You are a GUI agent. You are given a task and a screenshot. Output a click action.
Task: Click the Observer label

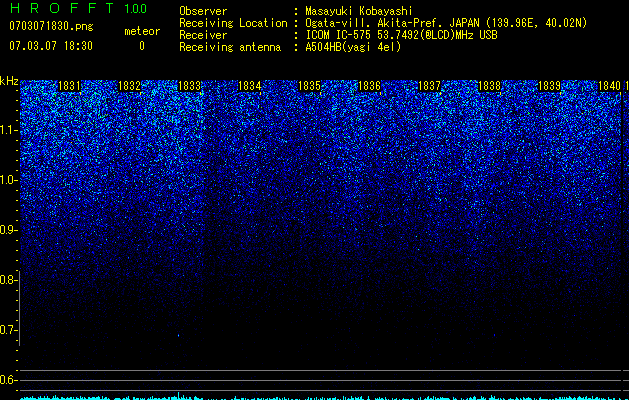[x=203, y=11]
